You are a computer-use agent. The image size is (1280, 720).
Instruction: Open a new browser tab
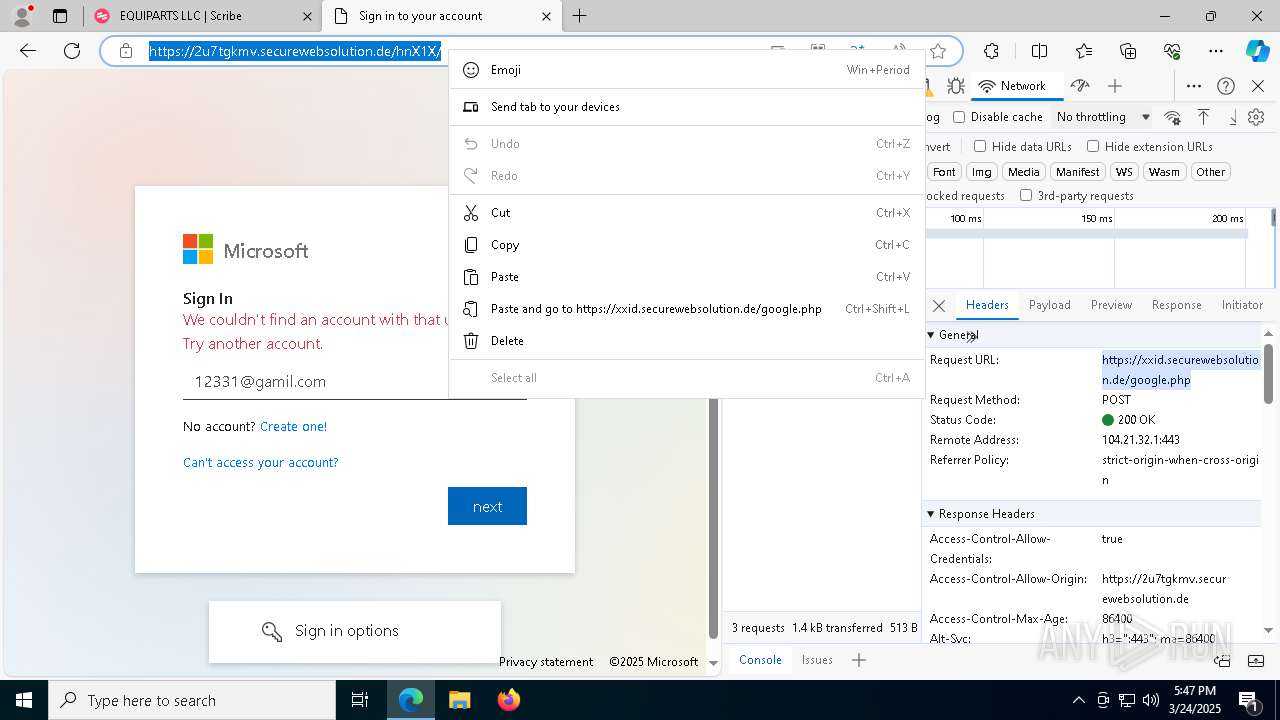(580, 16)
